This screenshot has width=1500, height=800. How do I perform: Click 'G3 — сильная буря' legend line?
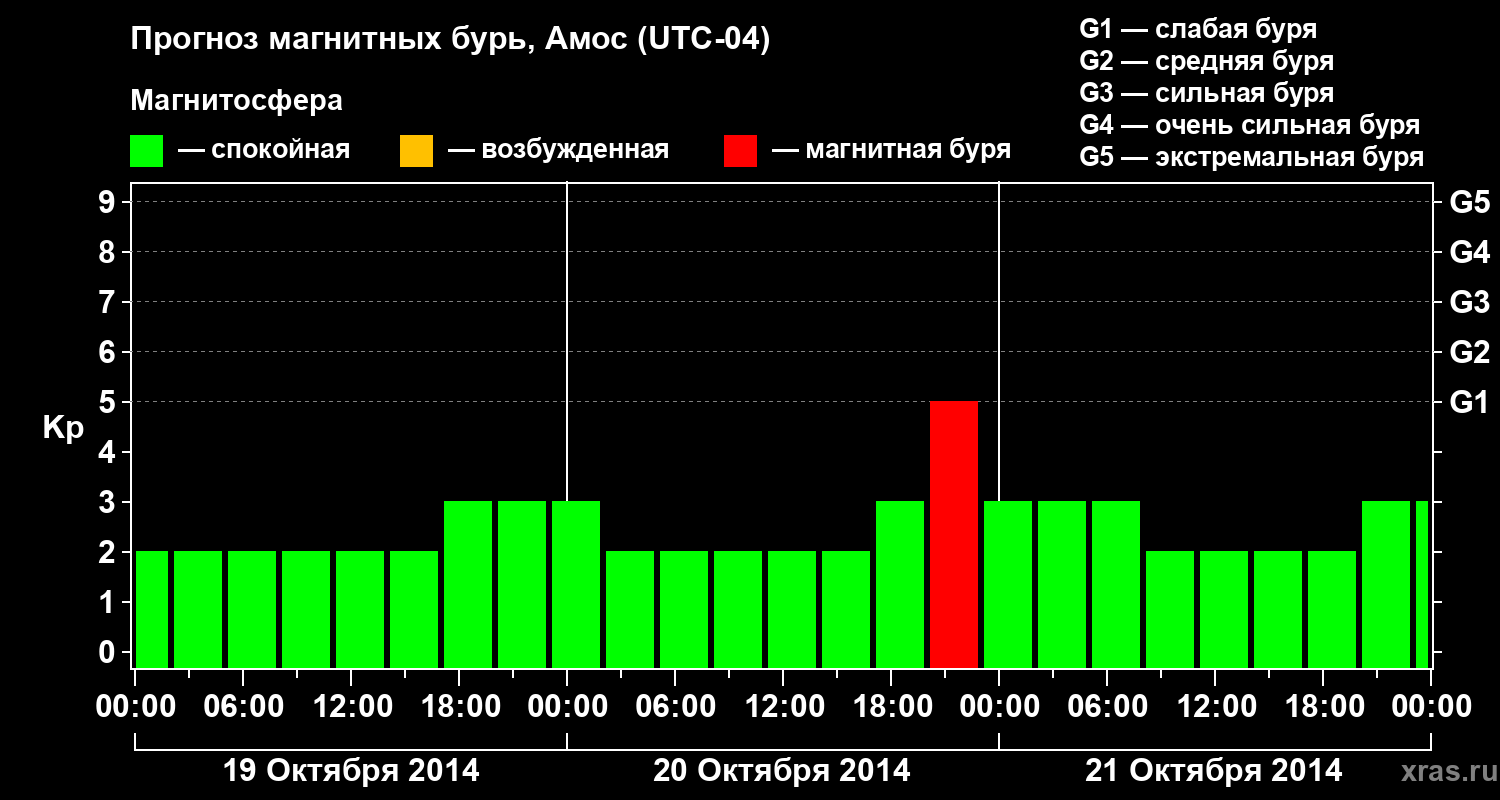(x=1207, y=93)
